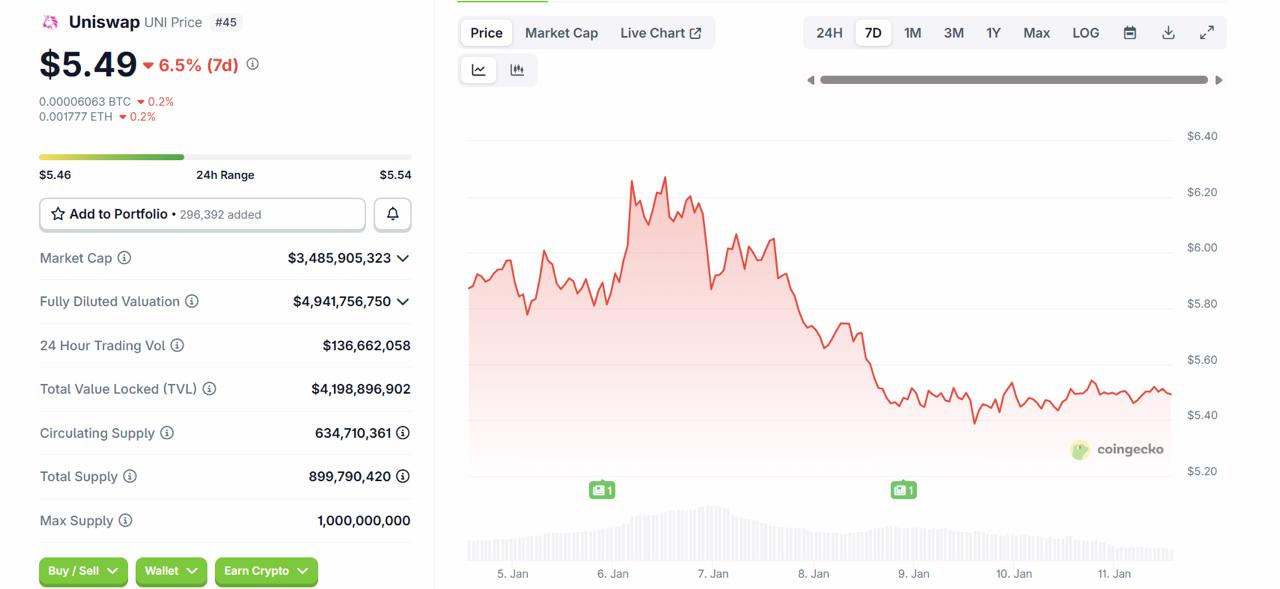Click the download chart data icon
Viewport: 1280px width, 589px height.
pyautogui.click(x=1168, y=32)
